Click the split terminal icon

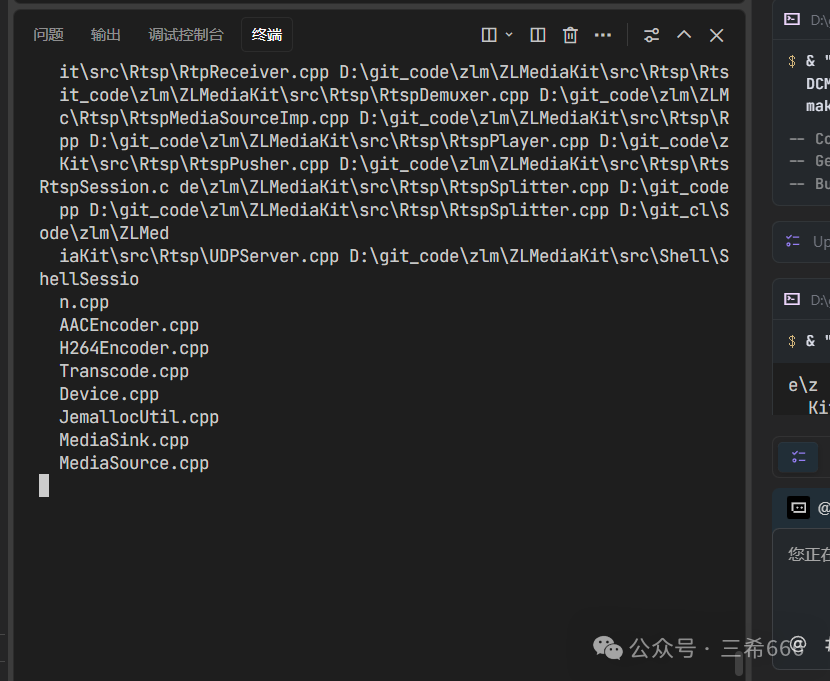(489, 35)
